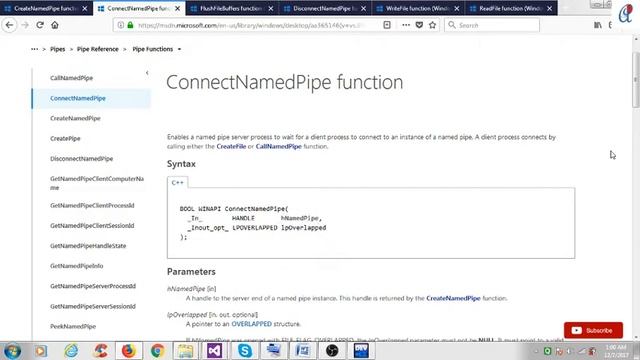Viewport: 640px width, 360px height.
Task: Close the WriteFile function tab
Action: [457, 8]
